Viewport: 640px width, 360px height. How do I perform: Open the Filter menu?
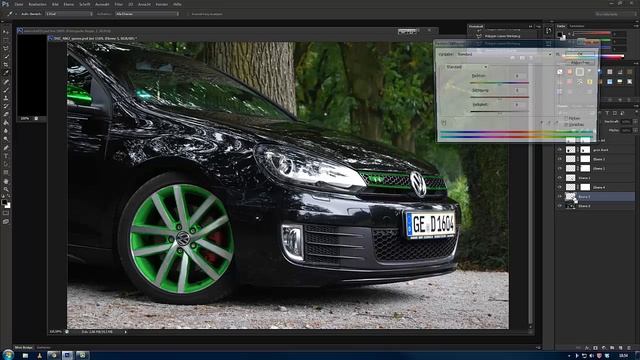(x=118, y=4)
